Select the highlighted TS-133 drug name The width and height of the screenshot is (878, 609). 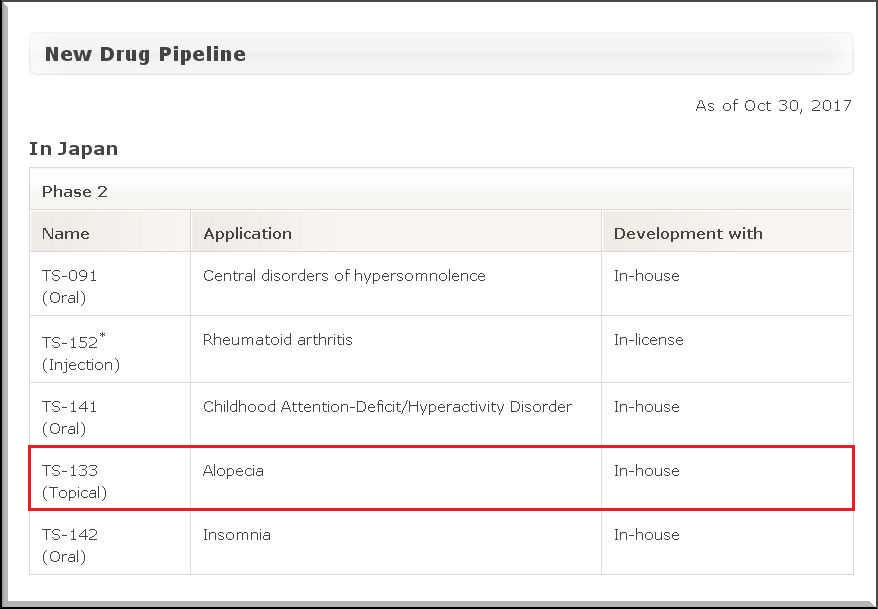[70, 470]
